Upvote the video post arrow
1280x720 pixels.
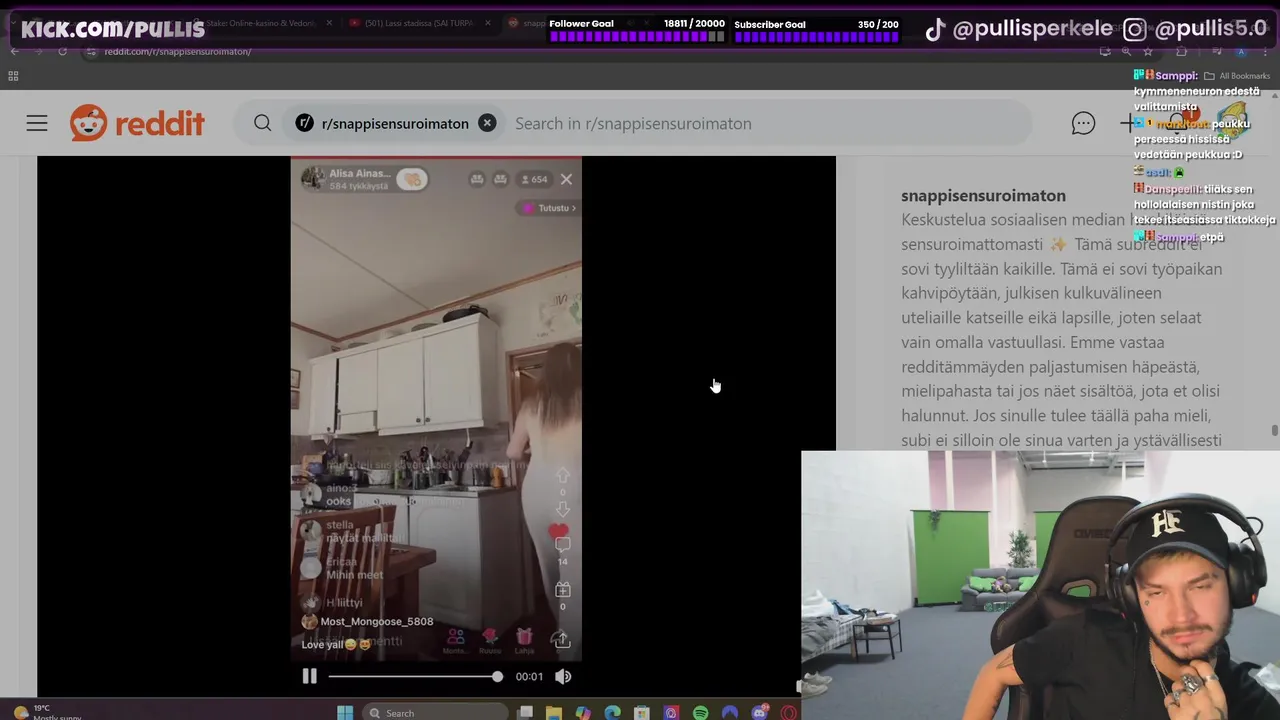coord(562,475)
